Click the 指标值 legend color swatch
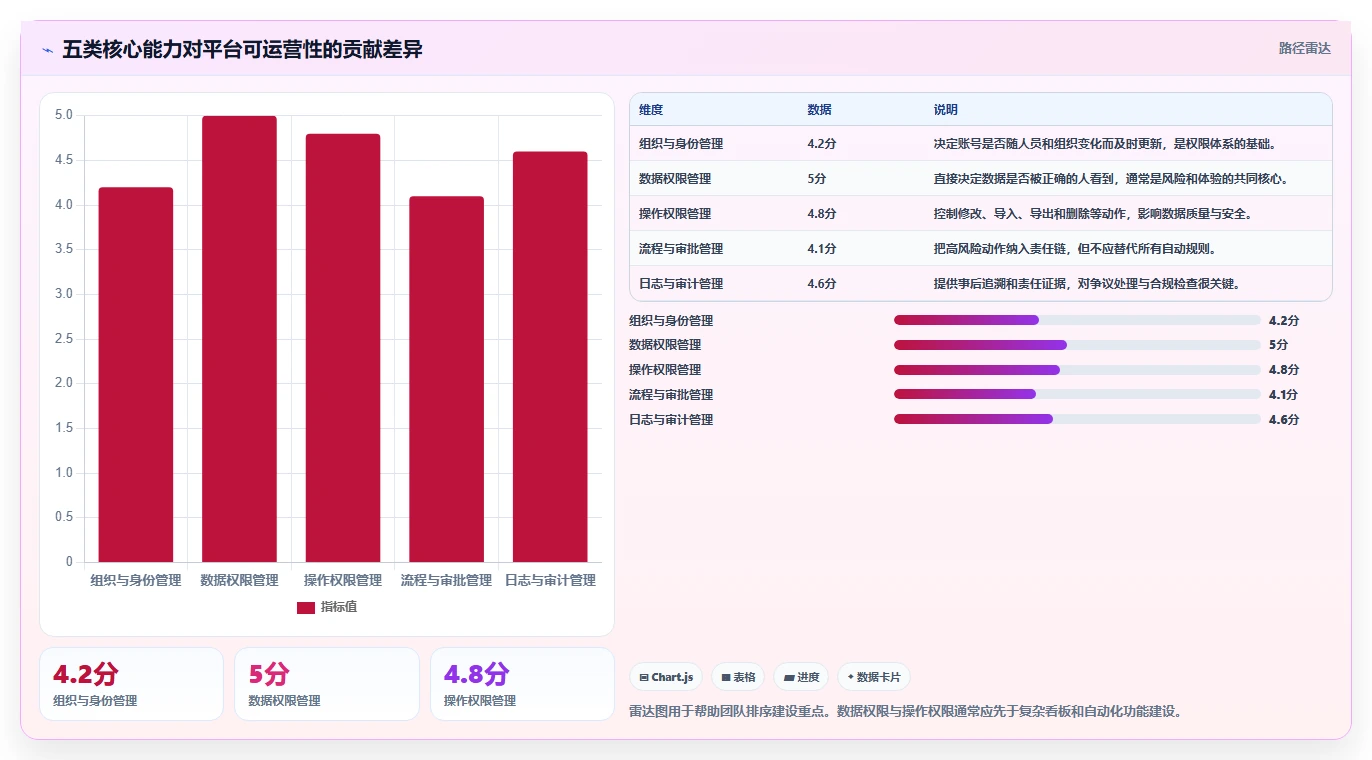This screenshot has width=1372, height=760. click(x=306, y=607)
